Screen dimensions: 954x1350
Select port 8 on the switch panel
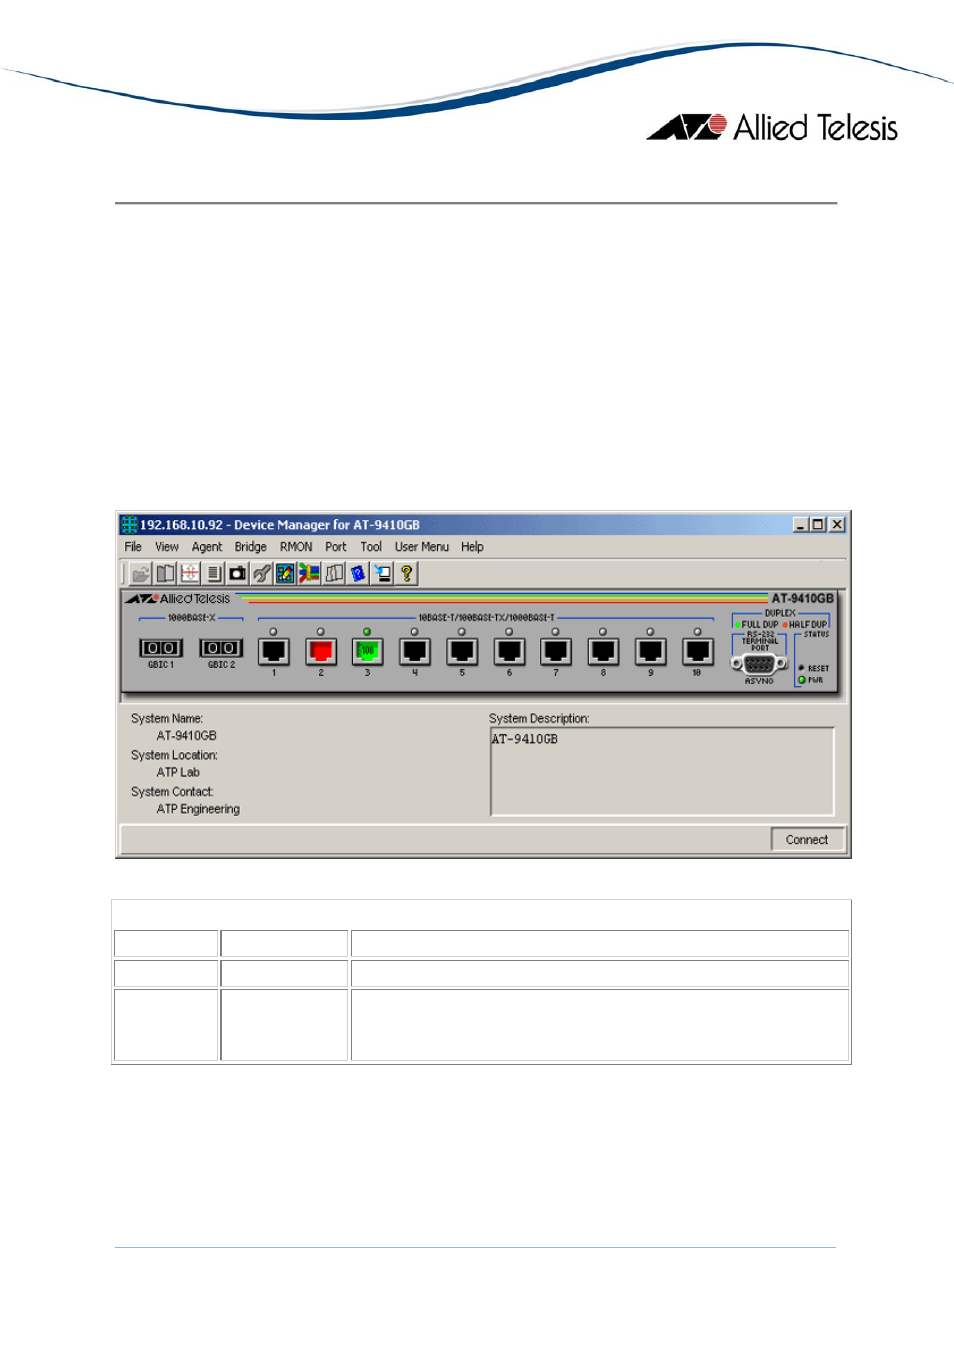coord(603,651)
